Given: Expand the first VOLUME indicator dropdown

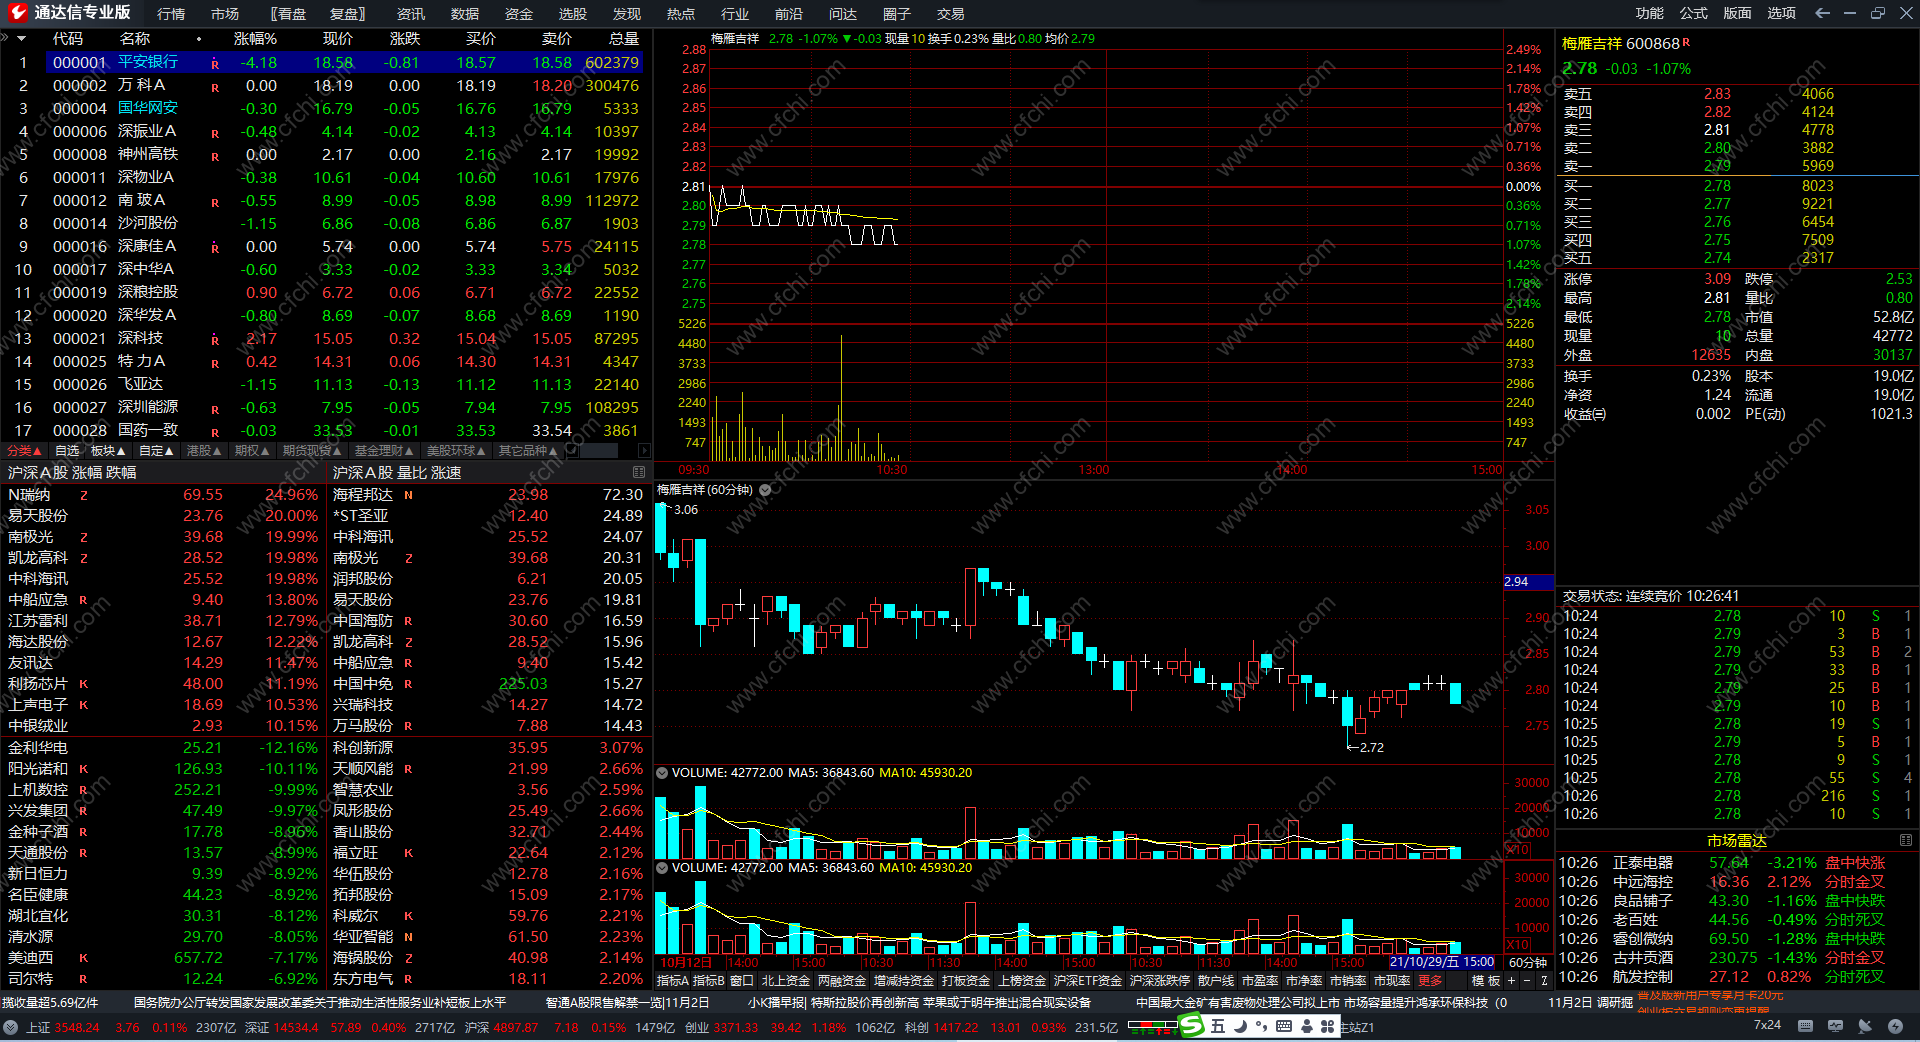Looking at the screenshot, I should tap(661, 773).
